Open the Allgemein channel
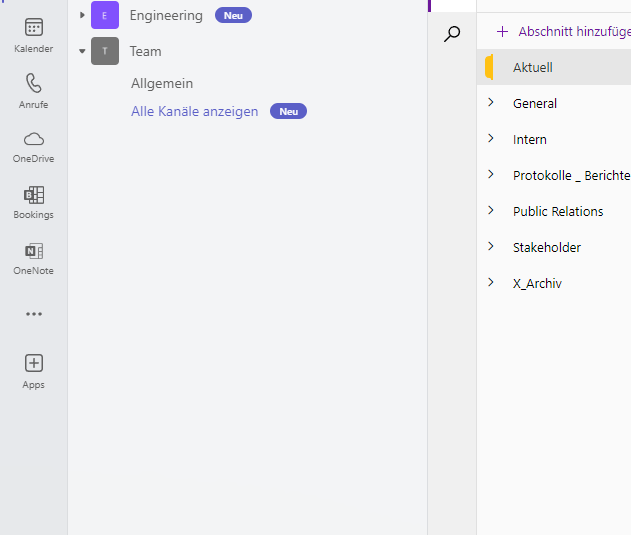 pos(162,83)
